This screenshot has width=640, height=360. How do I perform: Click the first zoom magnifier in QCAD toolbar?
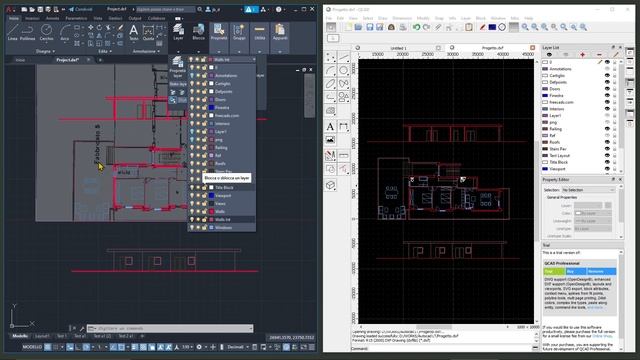[525, 27]
